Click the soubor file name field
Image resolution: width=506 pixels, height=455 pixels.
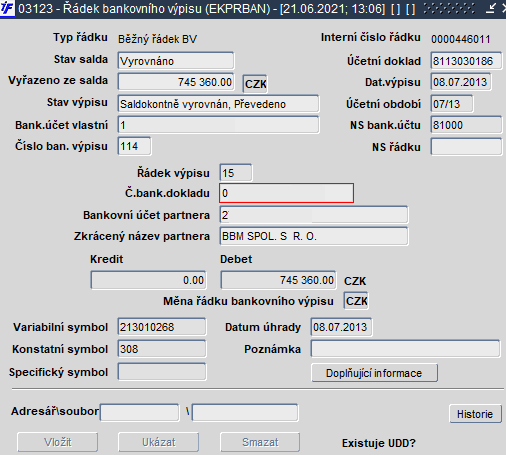(245, 413)
